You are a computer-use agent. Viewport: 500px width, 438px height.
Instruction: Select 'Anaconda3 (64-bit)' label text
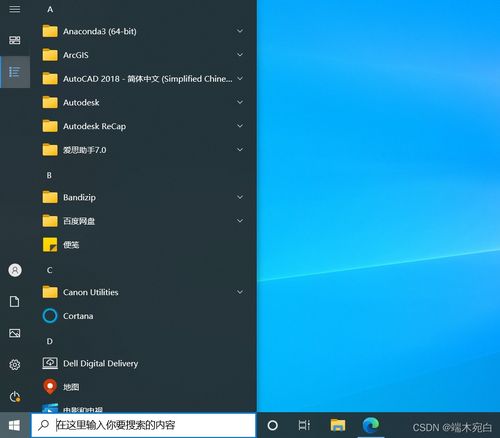click(100, 31)
